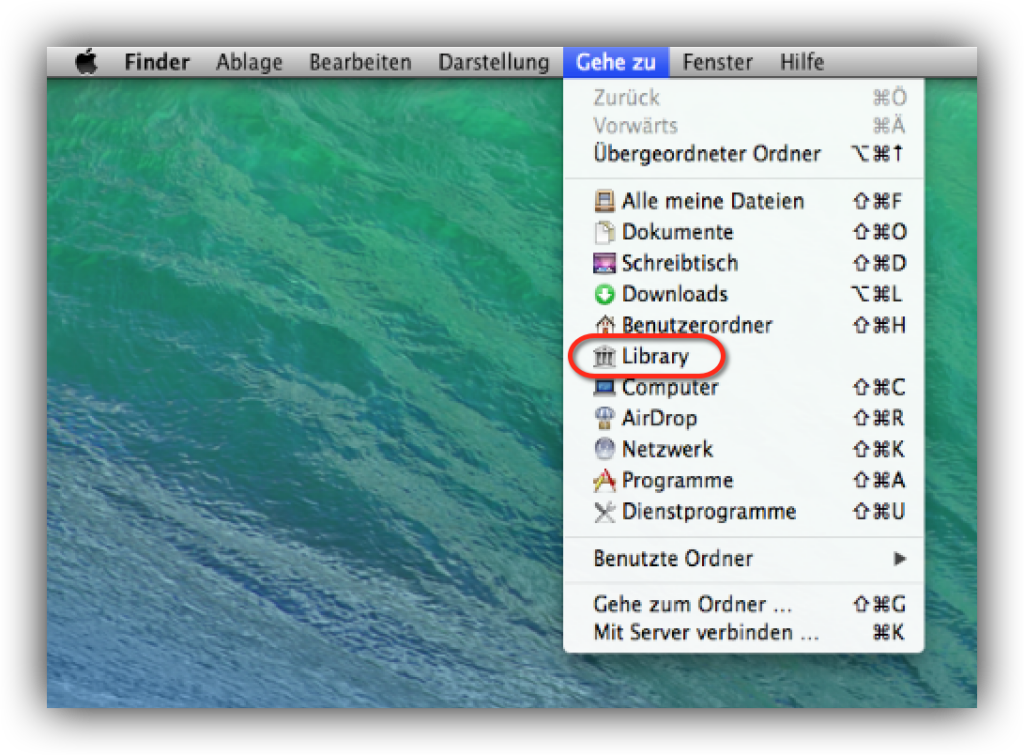Open the Darstellung menu

coord(494,62)
